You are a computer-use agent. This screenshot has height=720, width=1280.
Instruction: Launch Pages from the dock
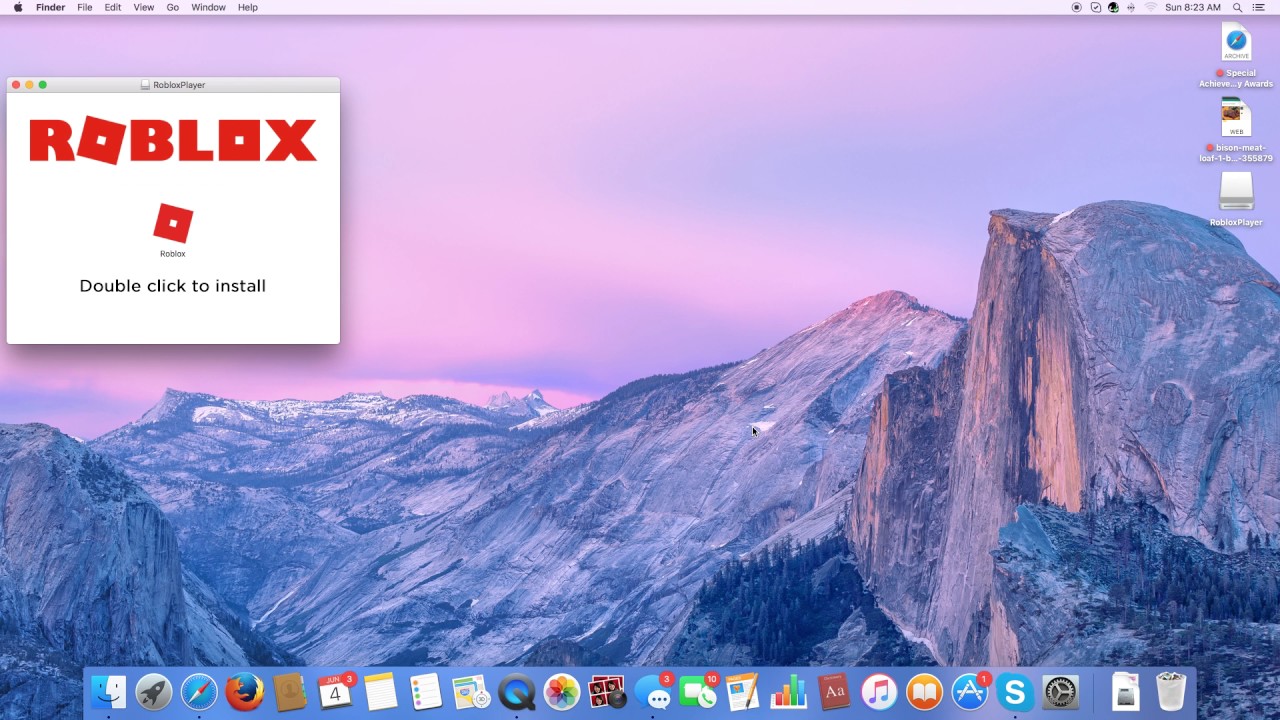[x=743, y=692]
